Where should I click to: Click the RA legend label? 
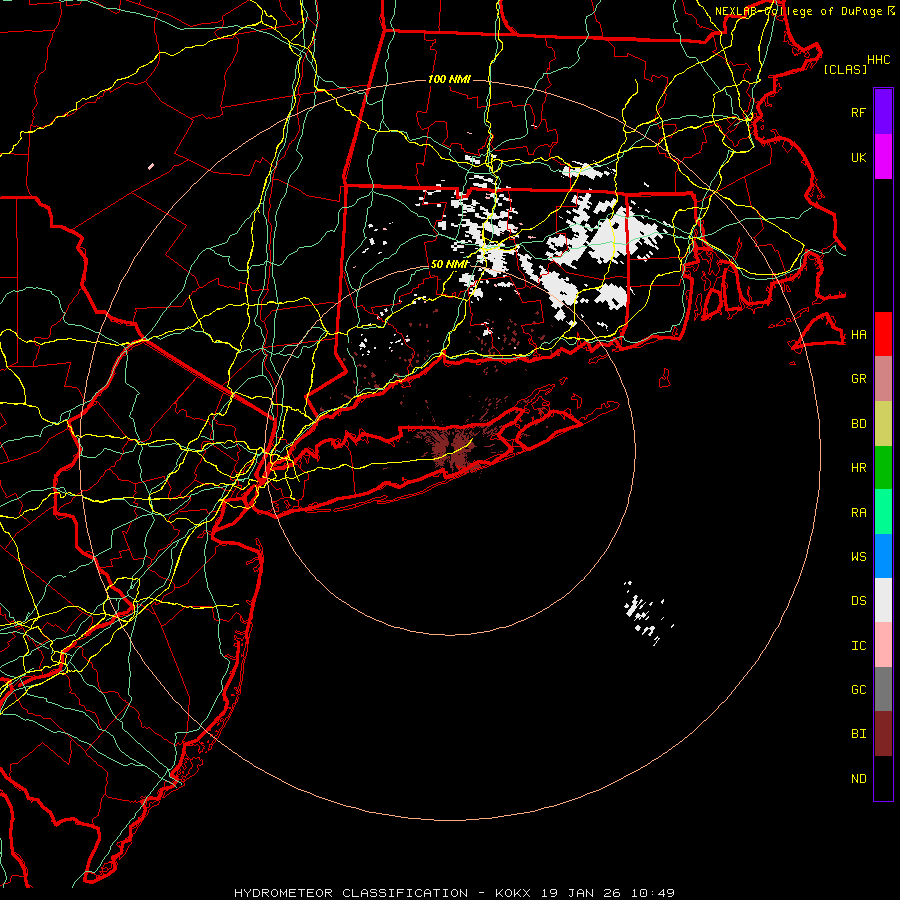point(858,513)
